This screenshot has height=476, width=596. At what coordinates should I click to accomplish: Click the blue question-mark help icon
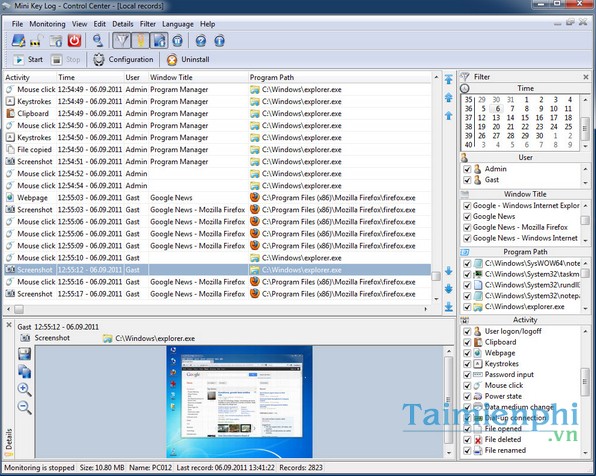point(201,41)
